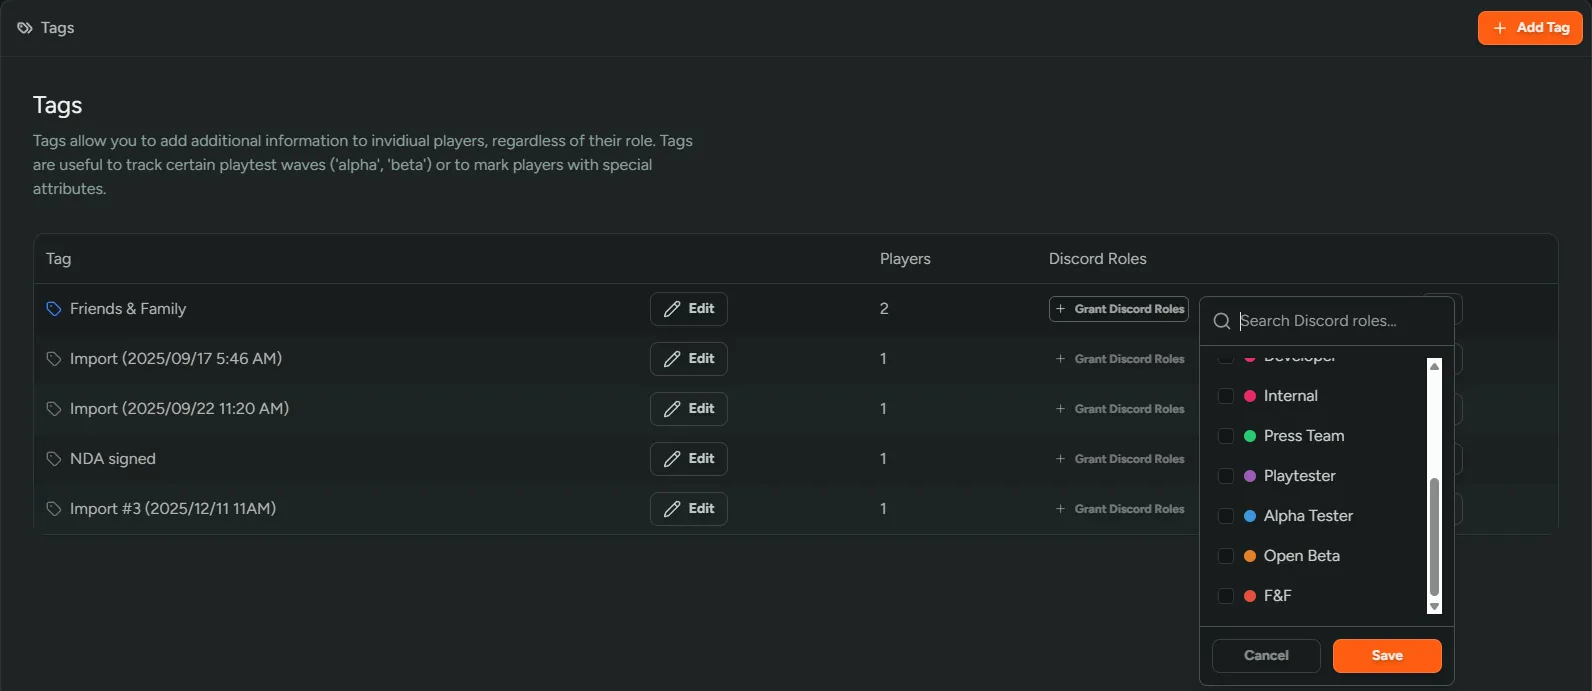
Task: Check the Internal role checkbox
Action: [x=1225, y=396]
